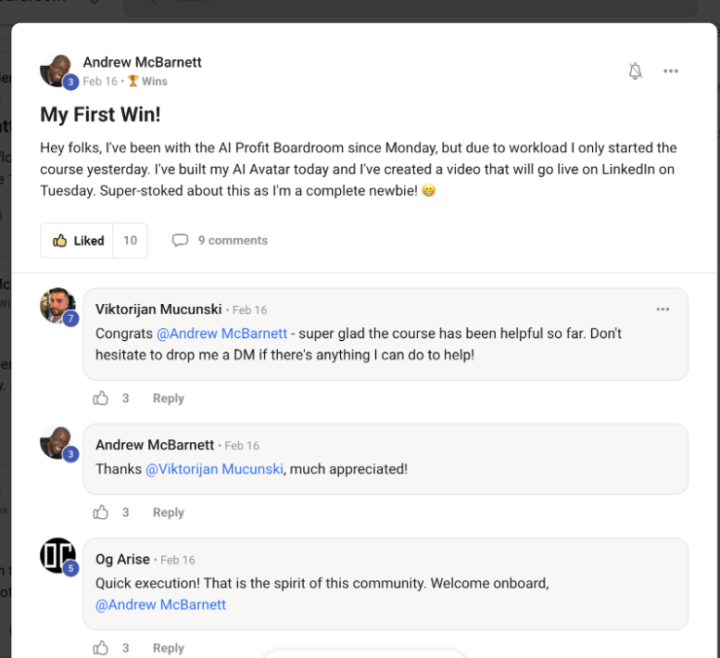Click the @Andrew McBarnett mention in Viktorijan's comment
The width and height of the screenshot is (720, 658).
(222, 333)
